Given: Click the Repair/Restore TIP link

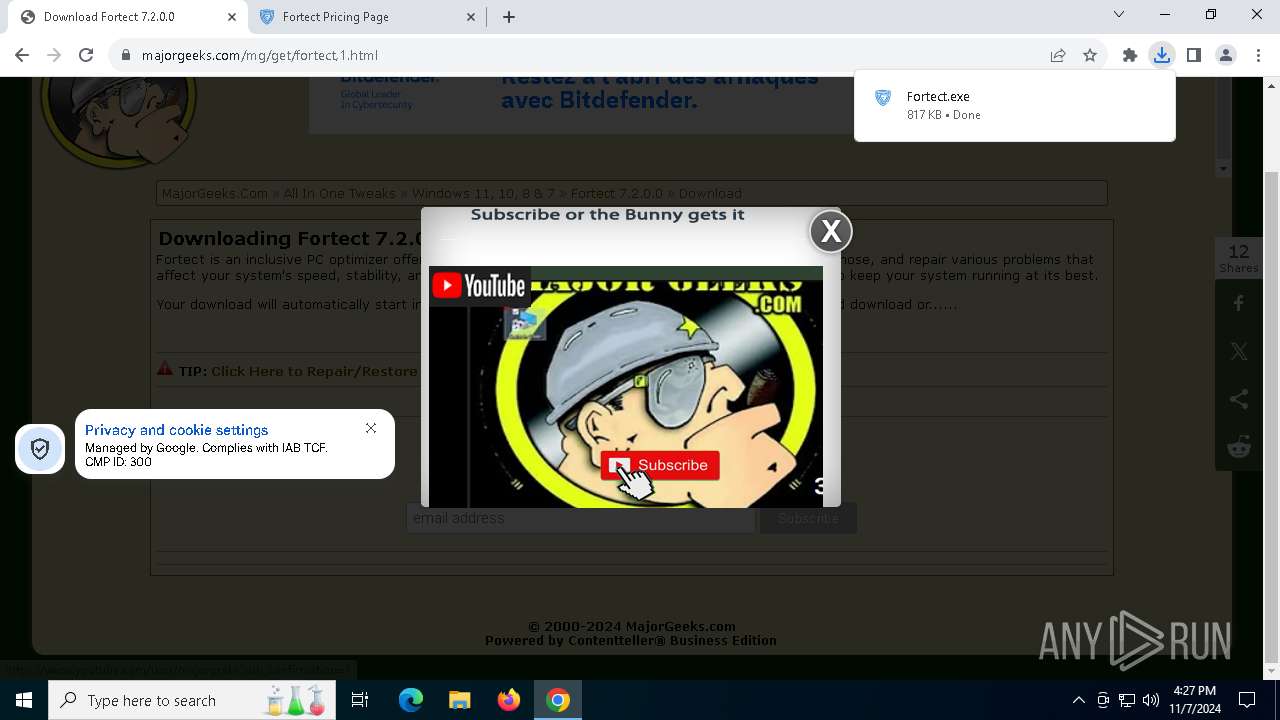Looking at the screenshot, I should (314, 371).
